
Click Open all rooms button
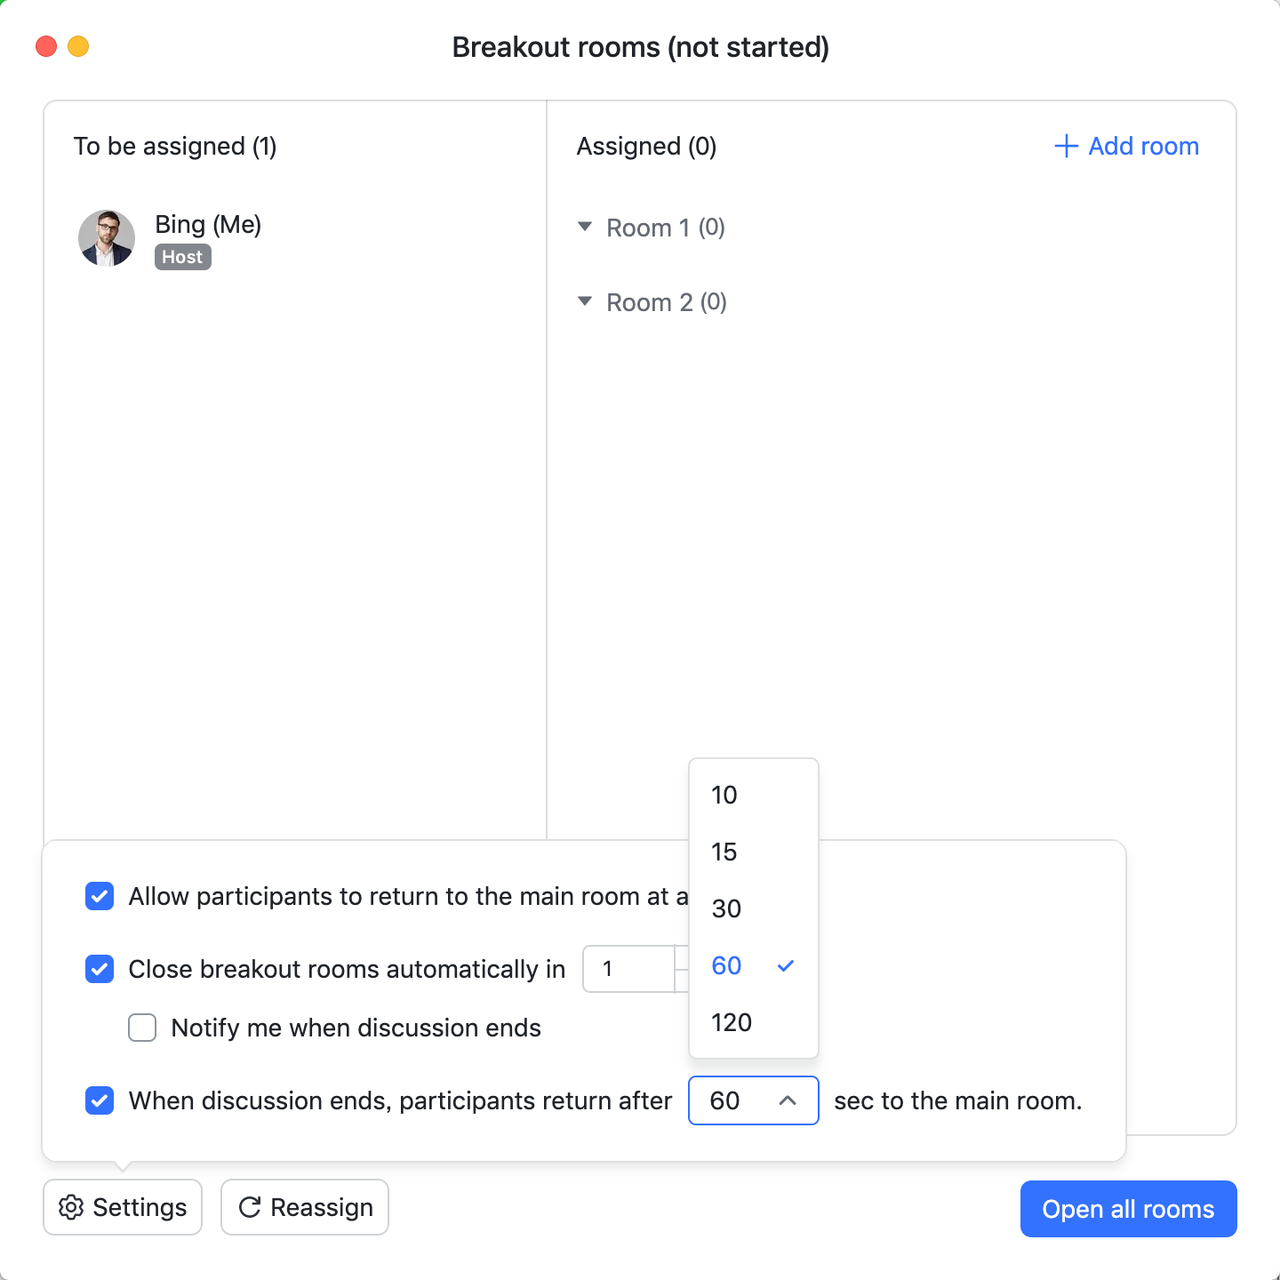click(x=1128, y=1209)
